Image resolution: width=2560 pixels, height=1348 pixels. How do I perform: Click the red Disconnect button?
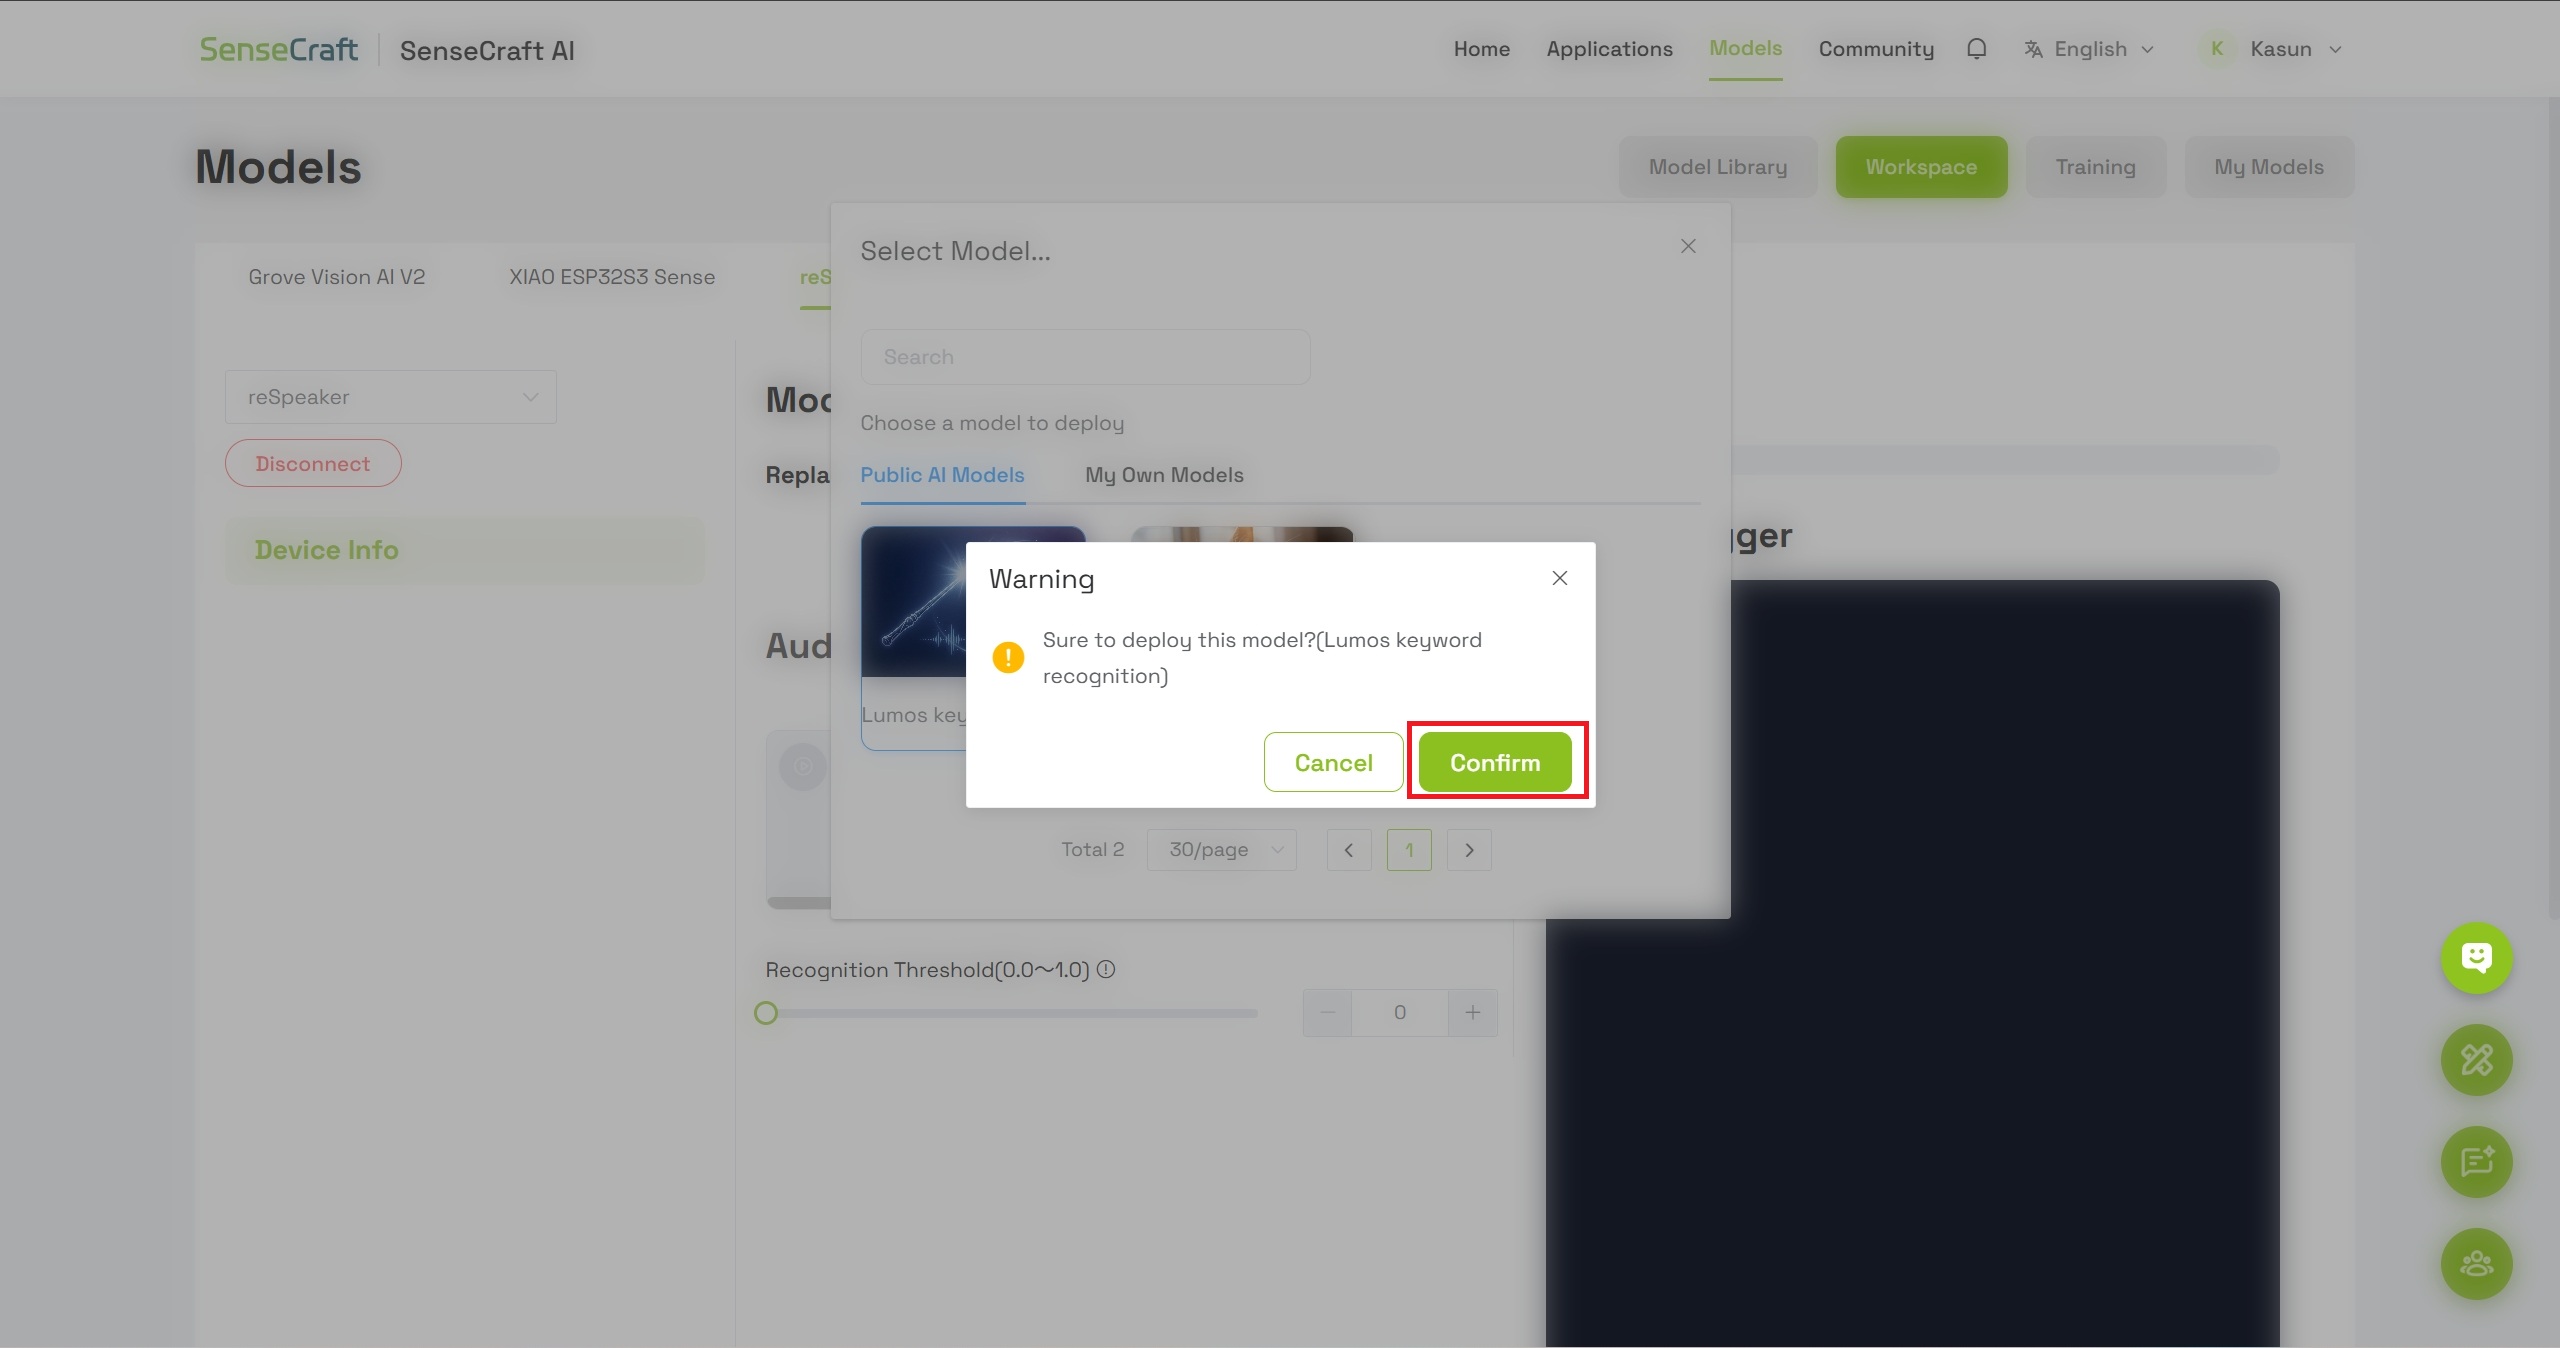[313, 463]
